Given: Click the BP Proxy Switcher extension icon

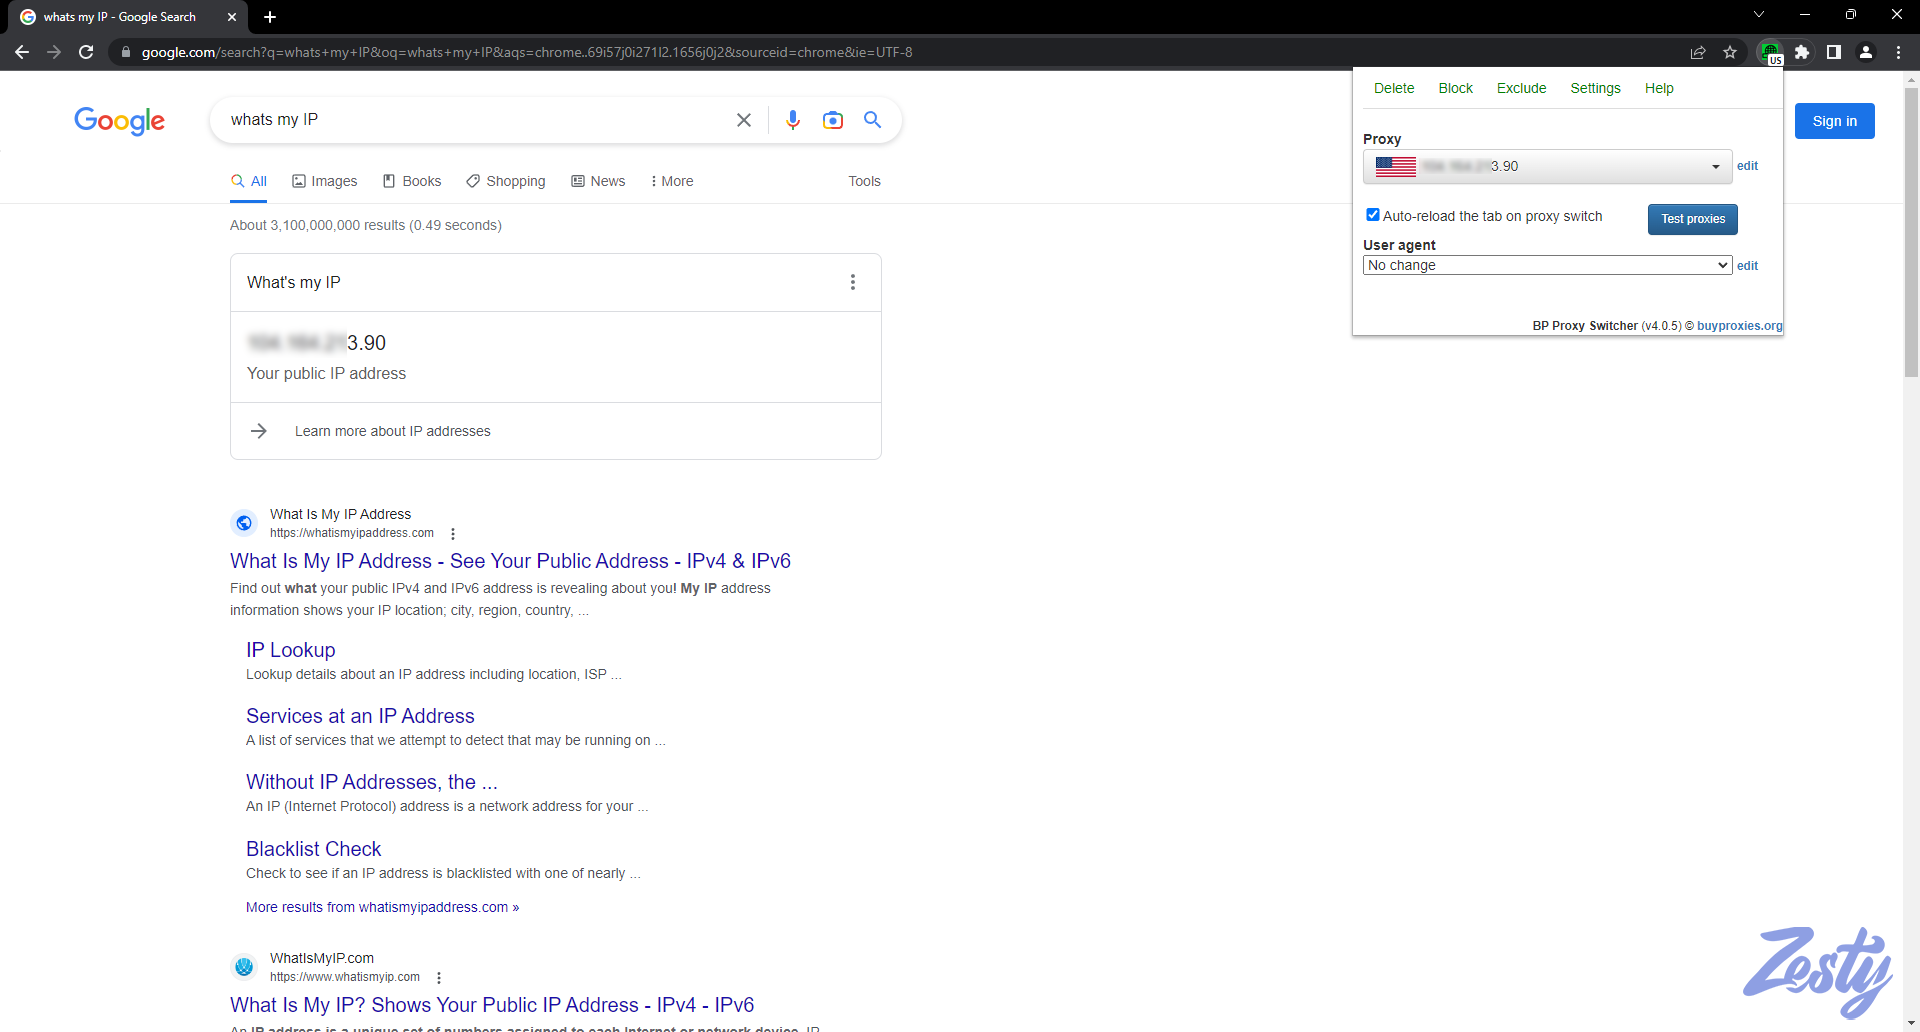Looking at the screenshot, I should (1770, 52).
